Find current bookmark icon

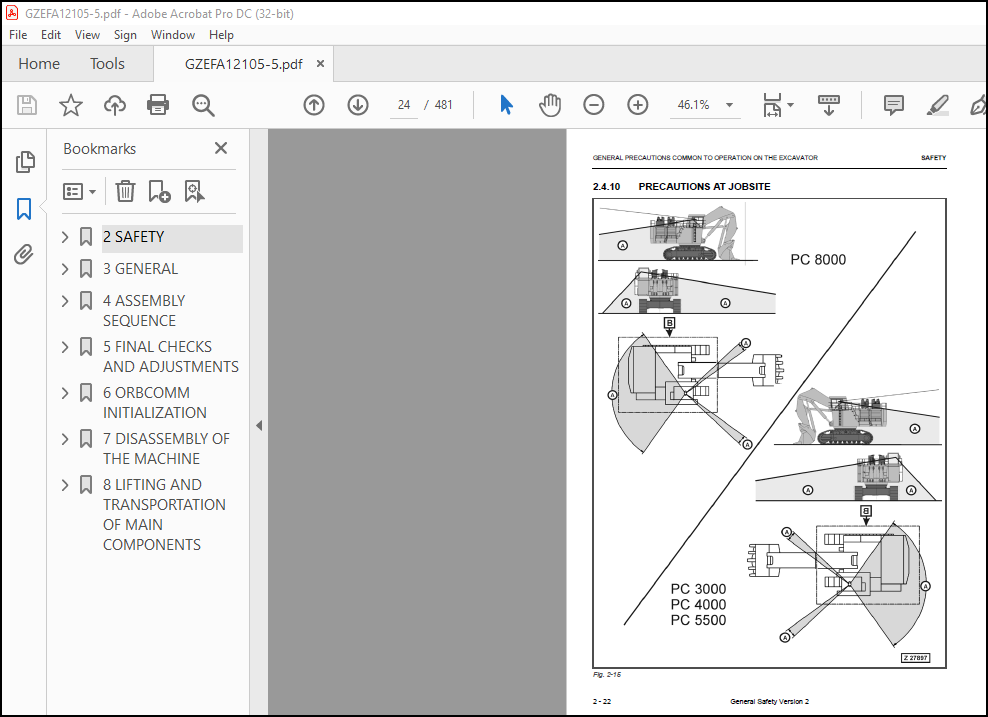(x=194, y=191)
